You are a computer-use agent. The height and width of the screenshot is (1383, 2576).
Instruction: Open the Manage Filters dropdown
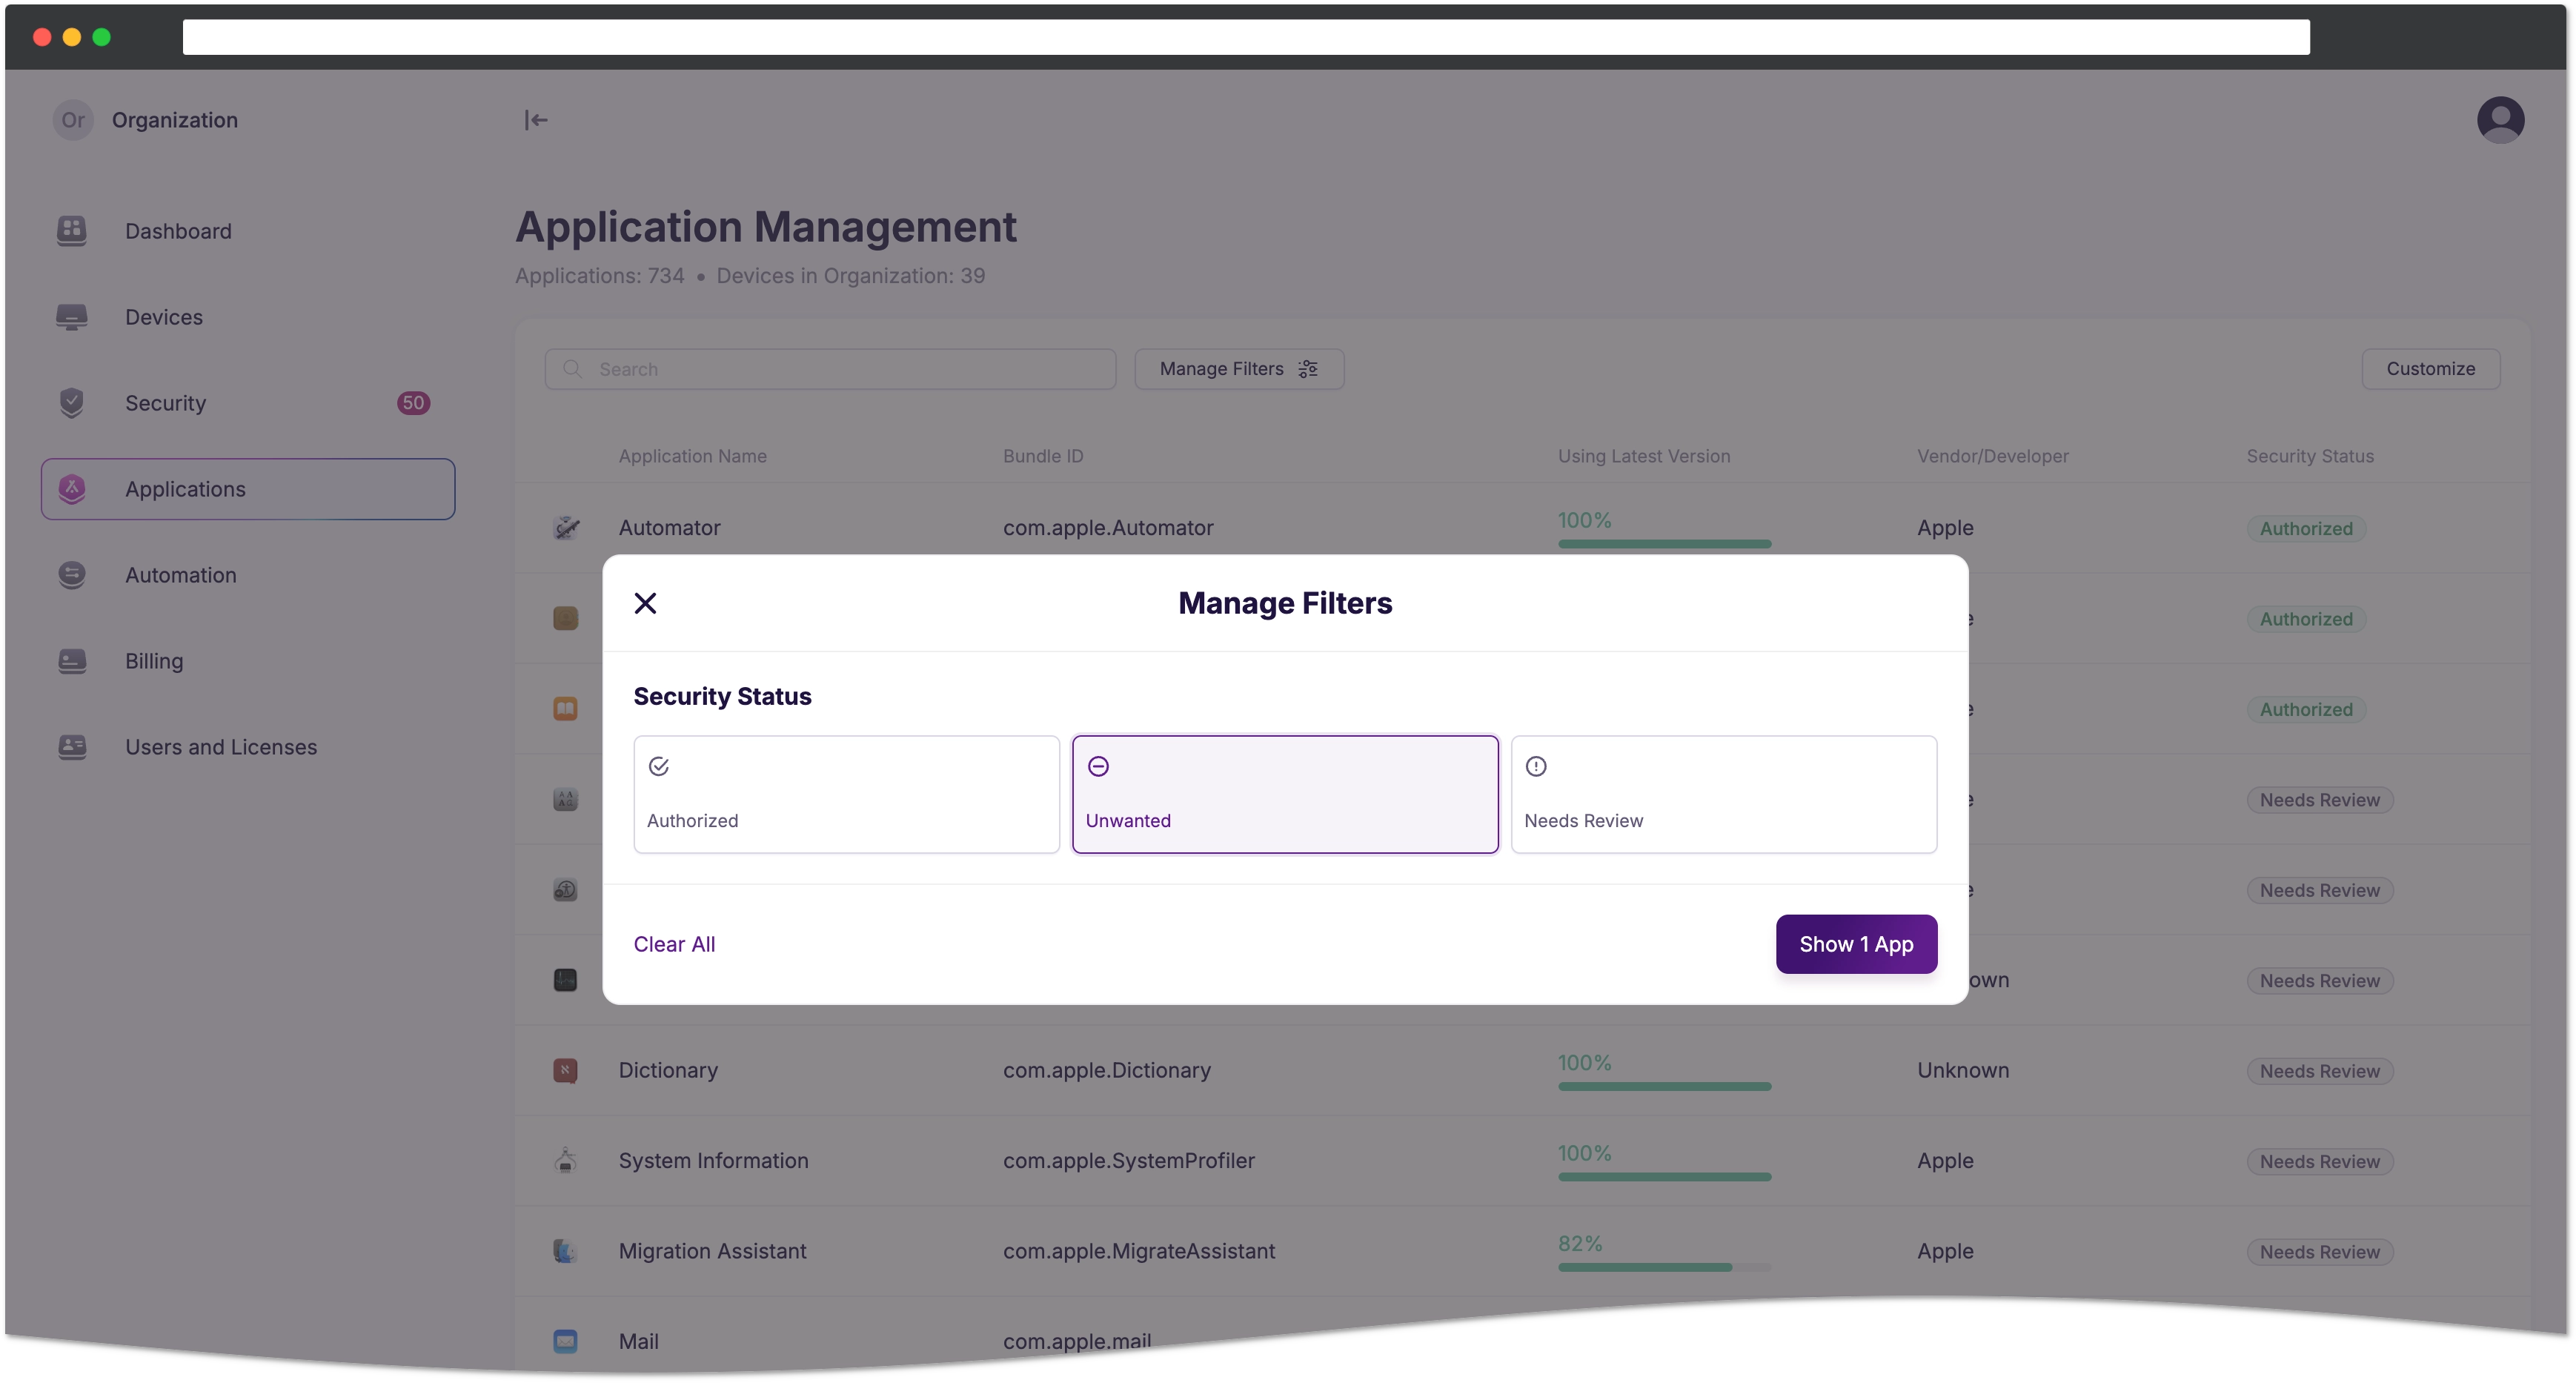[1237, 368]
